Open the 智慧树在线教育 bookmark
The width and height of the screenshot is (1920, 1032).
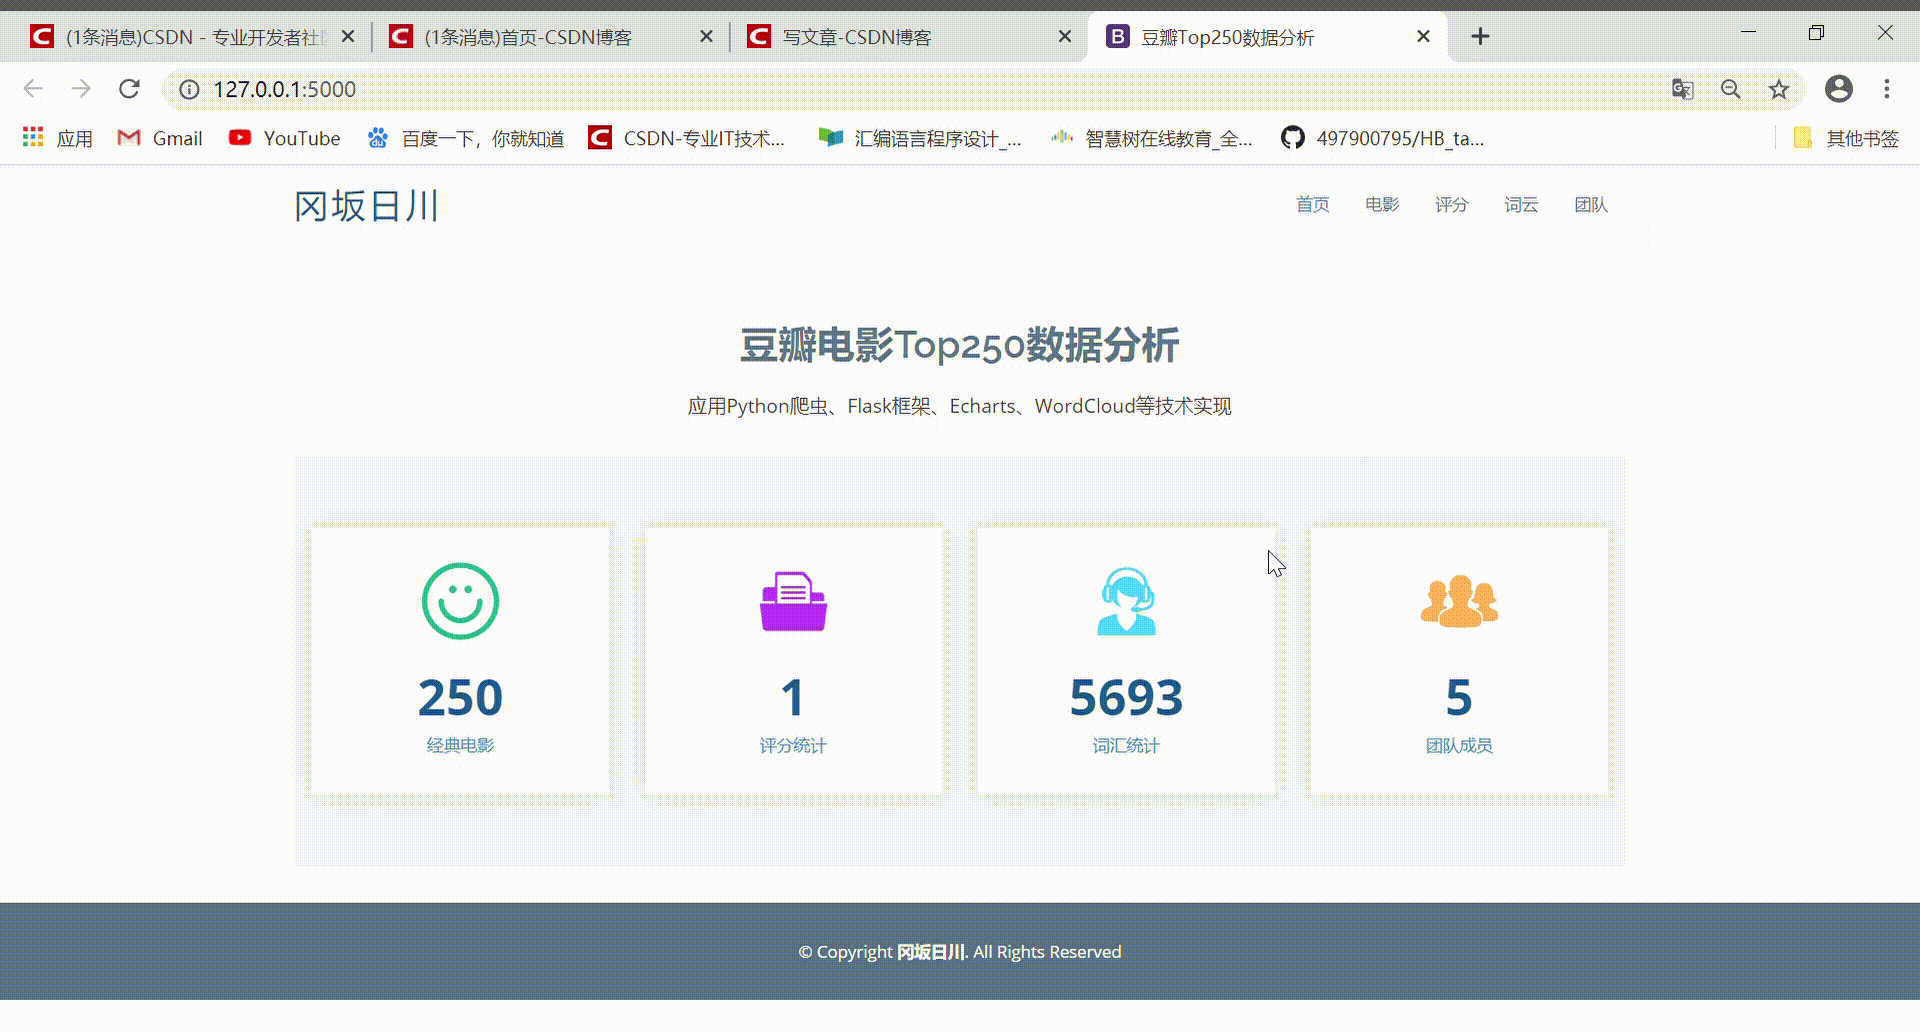[1151, 138]
